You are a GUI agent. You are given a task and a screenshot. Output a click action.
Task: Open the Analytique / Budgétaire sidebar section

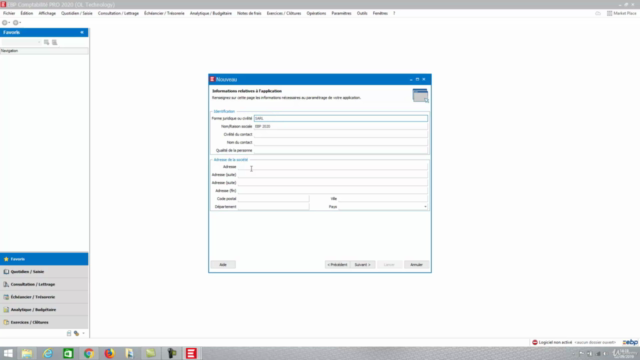point(44,309)
